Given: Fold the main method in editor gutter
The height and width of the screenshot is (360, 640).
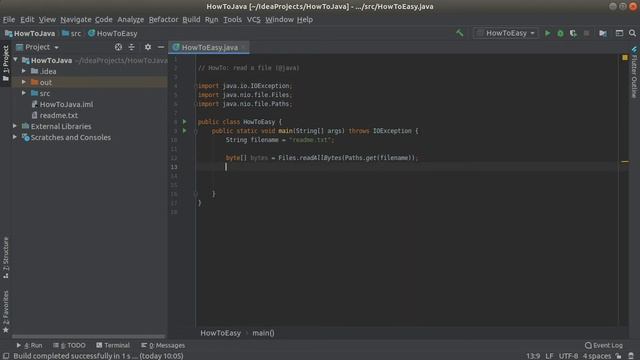Looking at the screenshot, I should 196,131.
